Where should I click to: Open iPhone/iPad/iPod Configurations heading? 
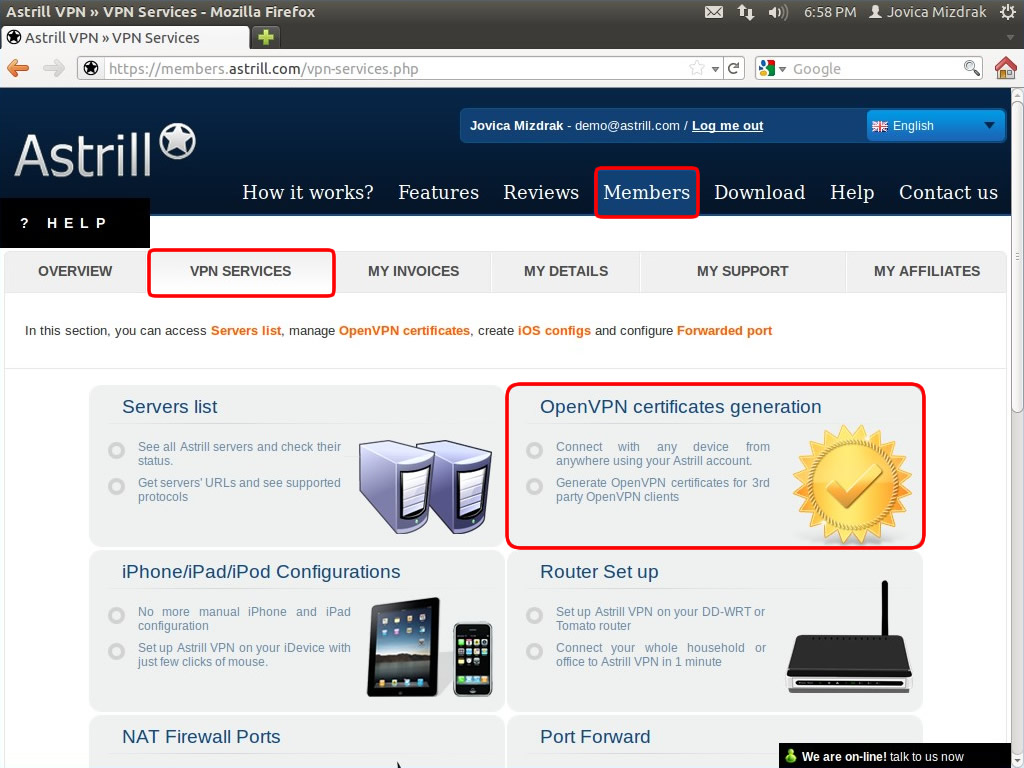click(x=261, y=571)
